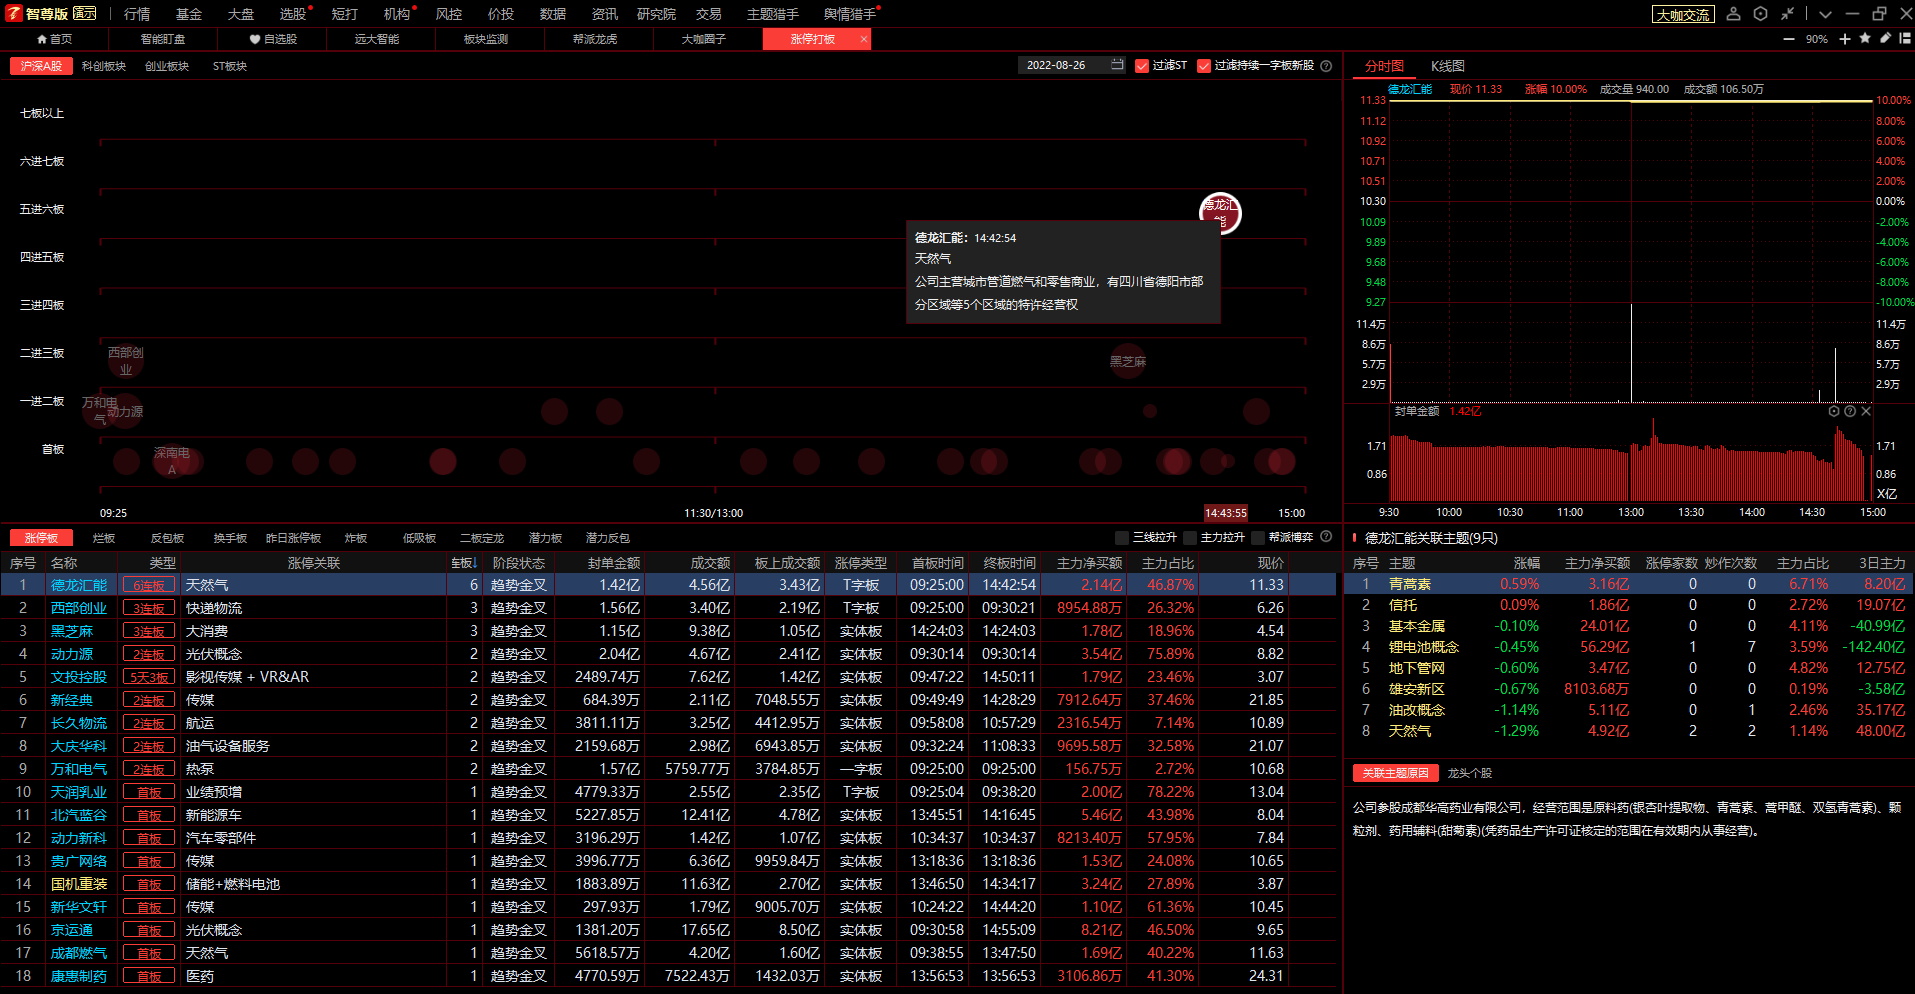Select the 锂电池概念 theme row
This screenshot has width=1915, height=994.
pyautogui.click(x=1628, y=647)
